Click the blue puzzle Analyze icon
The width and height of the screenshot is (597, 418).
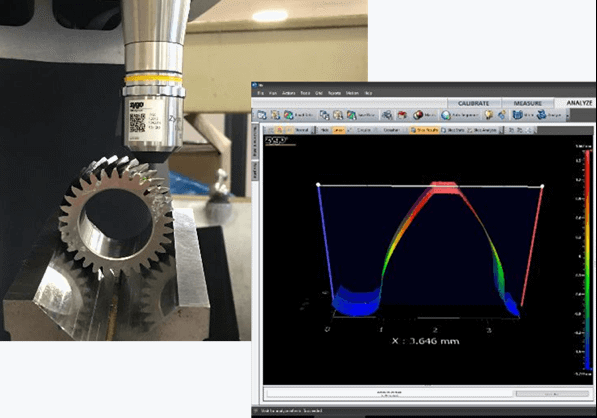pos(542,115)
